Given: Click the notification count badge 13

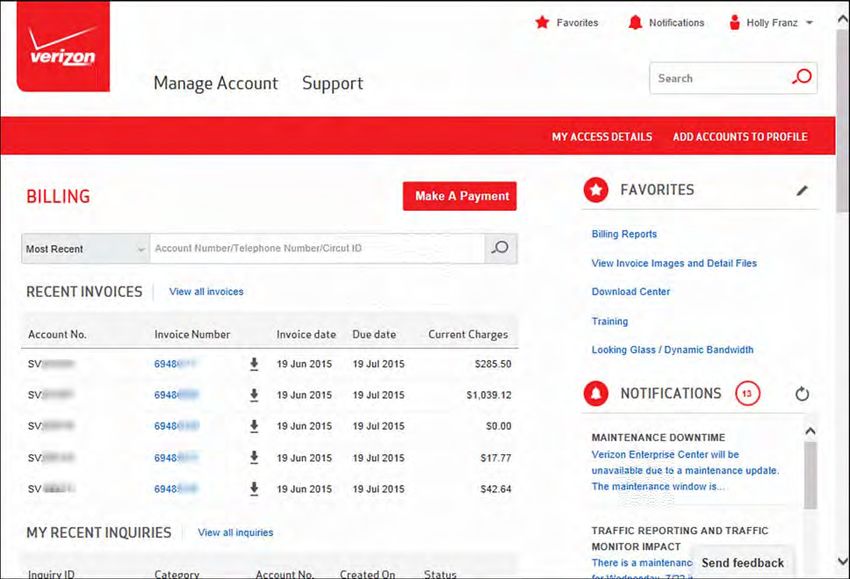Looking at the screenshot, I should [x=748, y=393].
